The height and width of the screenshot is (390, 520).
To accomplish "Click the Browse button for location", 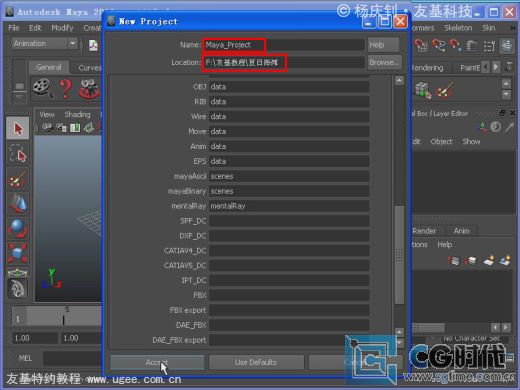I will point(384,62).
